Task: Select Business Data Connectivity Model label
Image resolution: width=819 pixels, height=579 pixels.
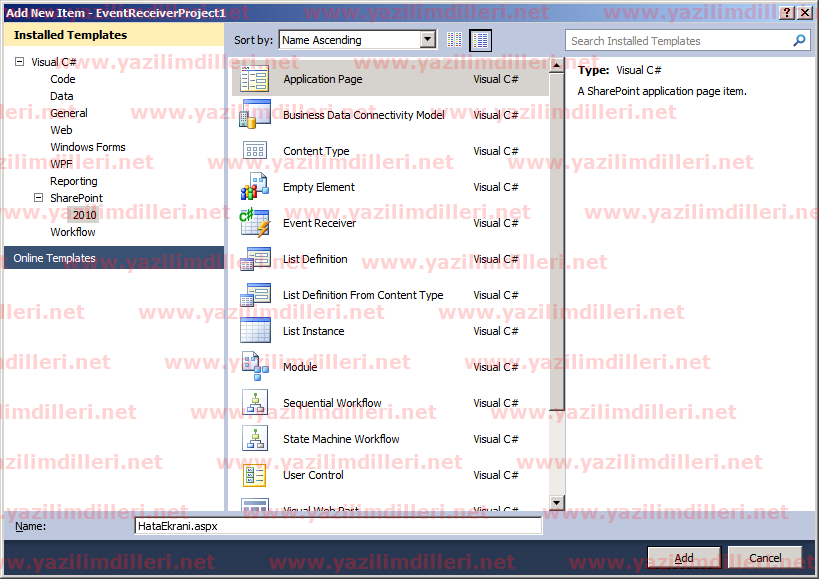Action: (364, 115)
